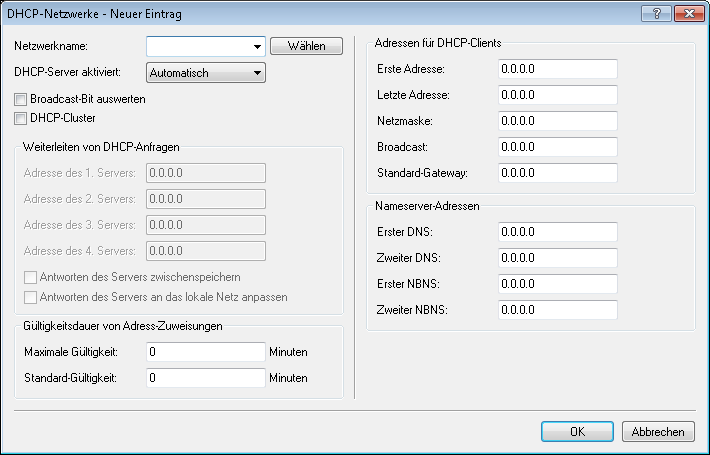710x455 pixels.
Task: Edit the Maximale Gültigkeit minutes field
Action: (x=205, y=352)
